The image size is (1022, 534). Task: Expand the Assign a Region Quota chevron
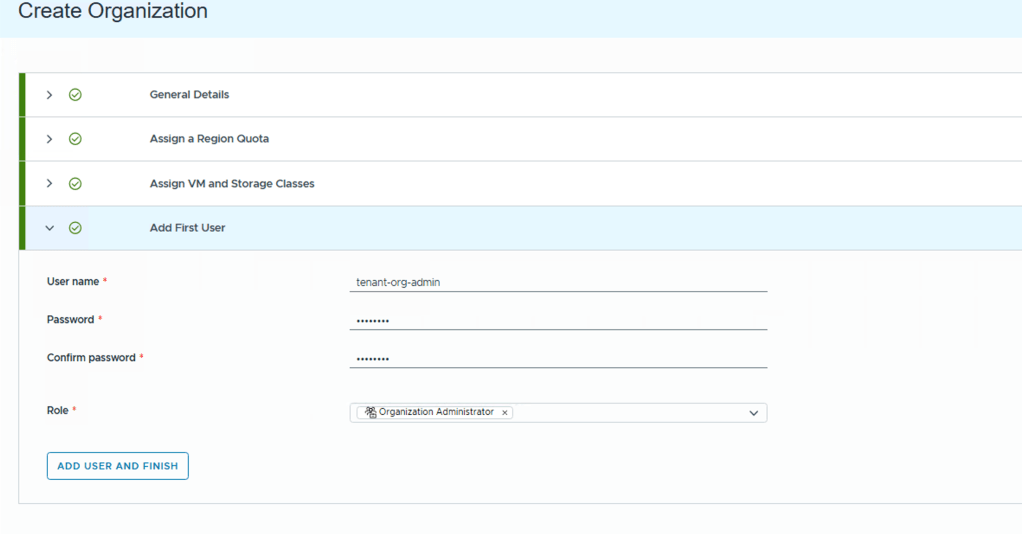point(49,139)
